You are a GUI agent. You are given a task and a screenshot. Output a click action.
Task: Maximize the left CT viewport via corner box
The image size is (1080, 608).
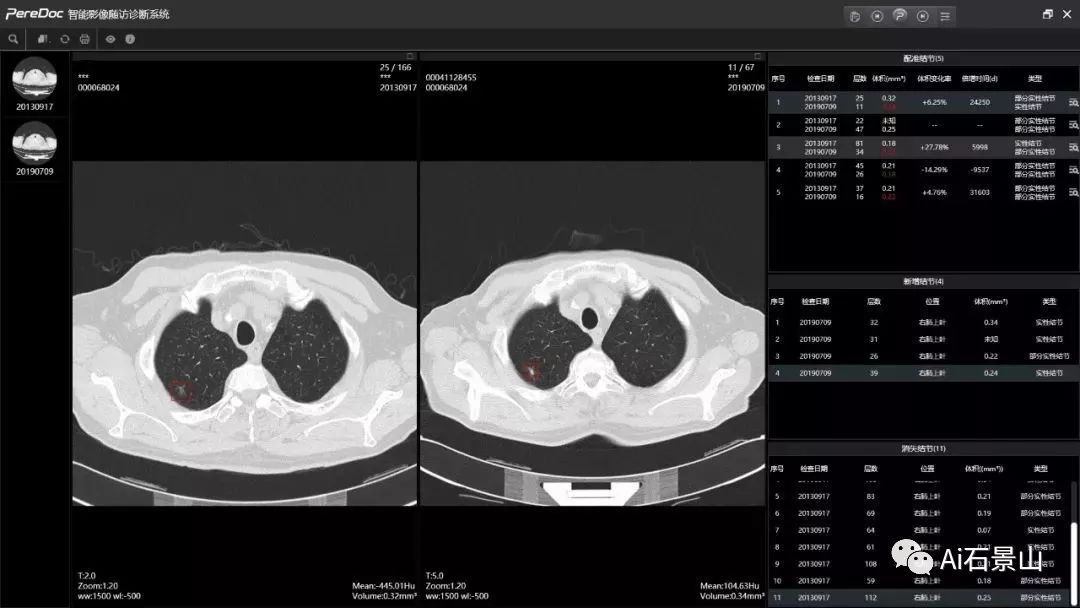pos(410,56)
